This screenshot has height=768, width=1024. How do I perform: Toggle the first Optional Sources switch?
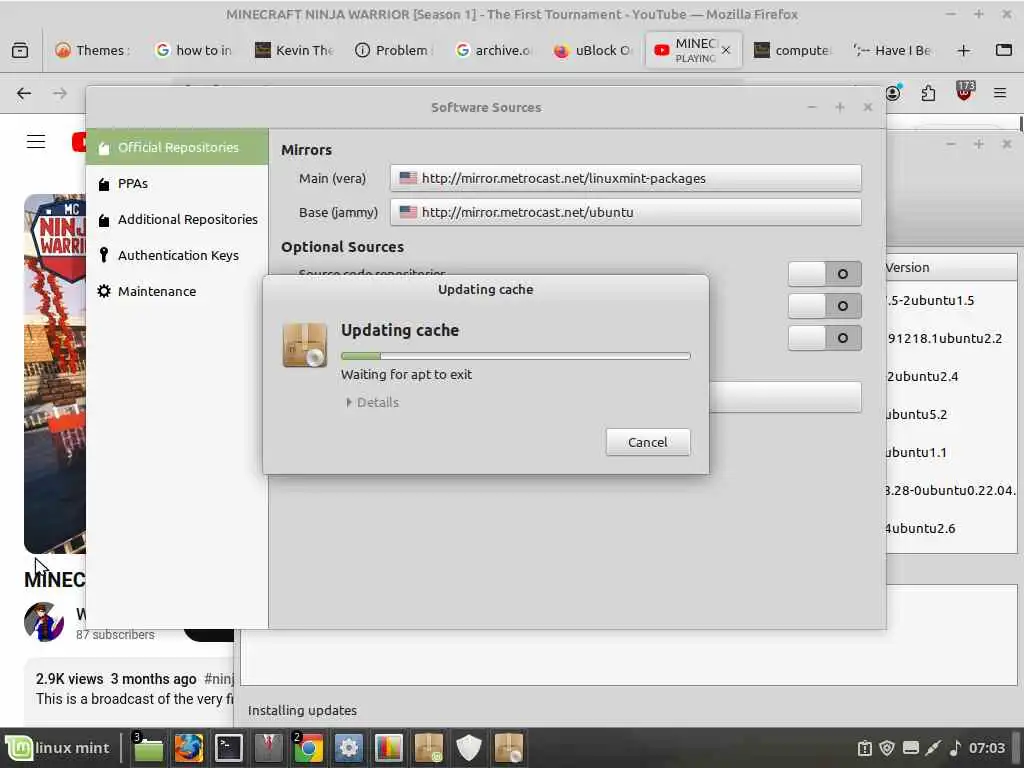[824, 274]
